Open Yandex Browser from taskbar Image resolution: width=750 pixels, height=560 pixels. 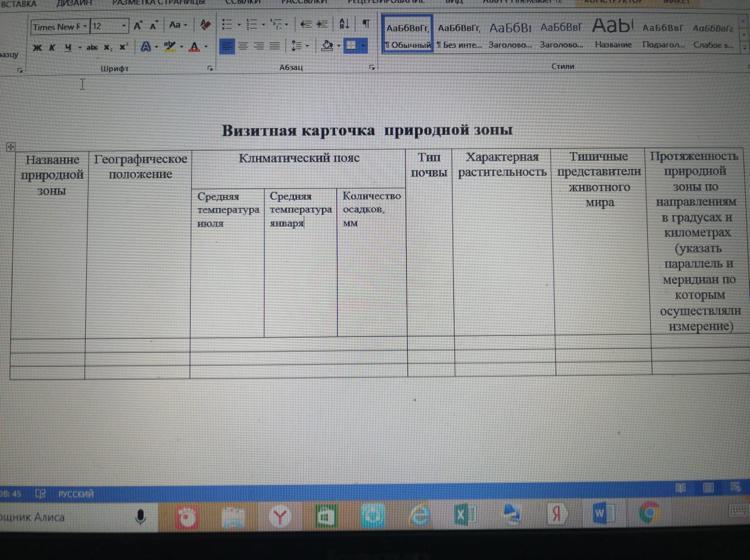coord(279,516)
